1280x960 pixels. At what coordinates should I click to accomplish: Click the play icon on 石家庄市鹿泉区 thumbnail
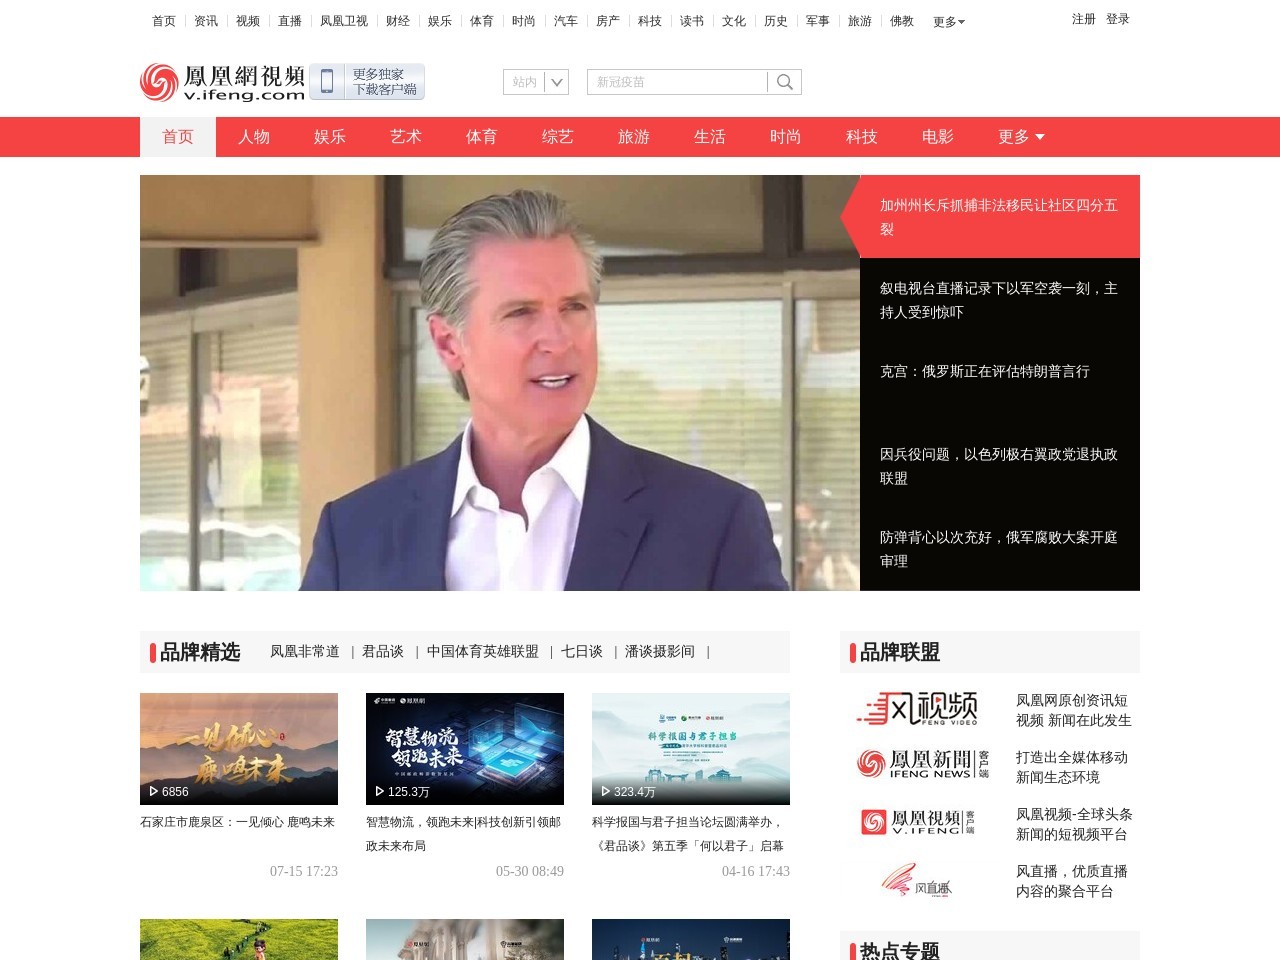153,791
